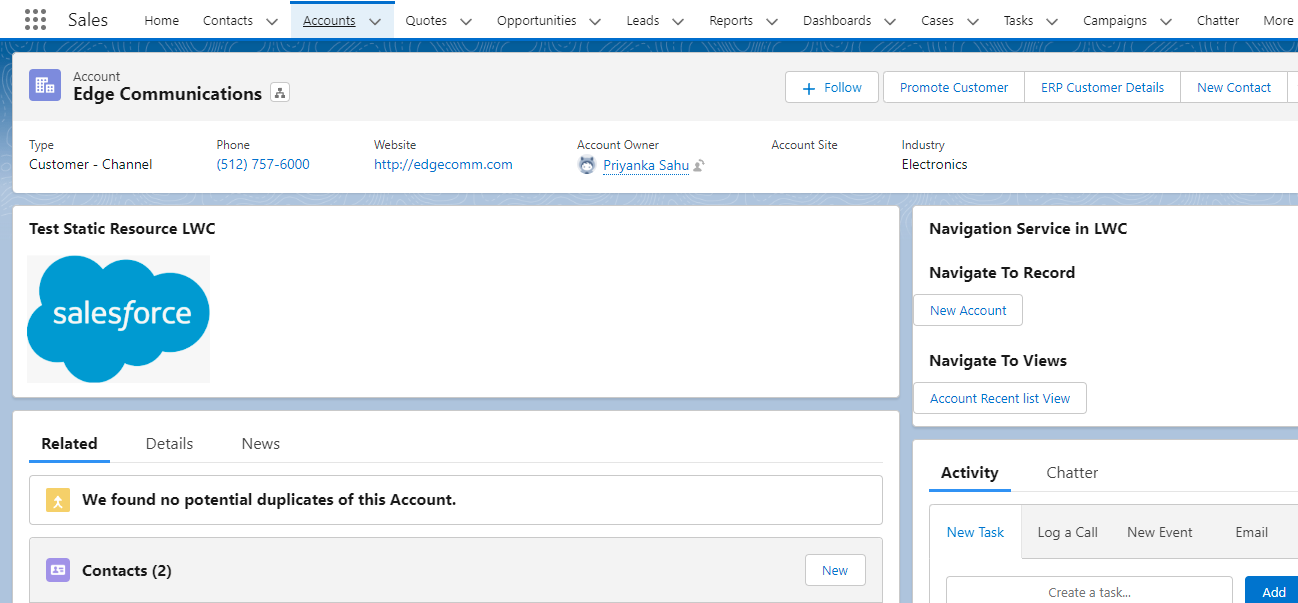
Task: View the account hierarchy icon next to Edge Communications
Action: tap(280, 93)
